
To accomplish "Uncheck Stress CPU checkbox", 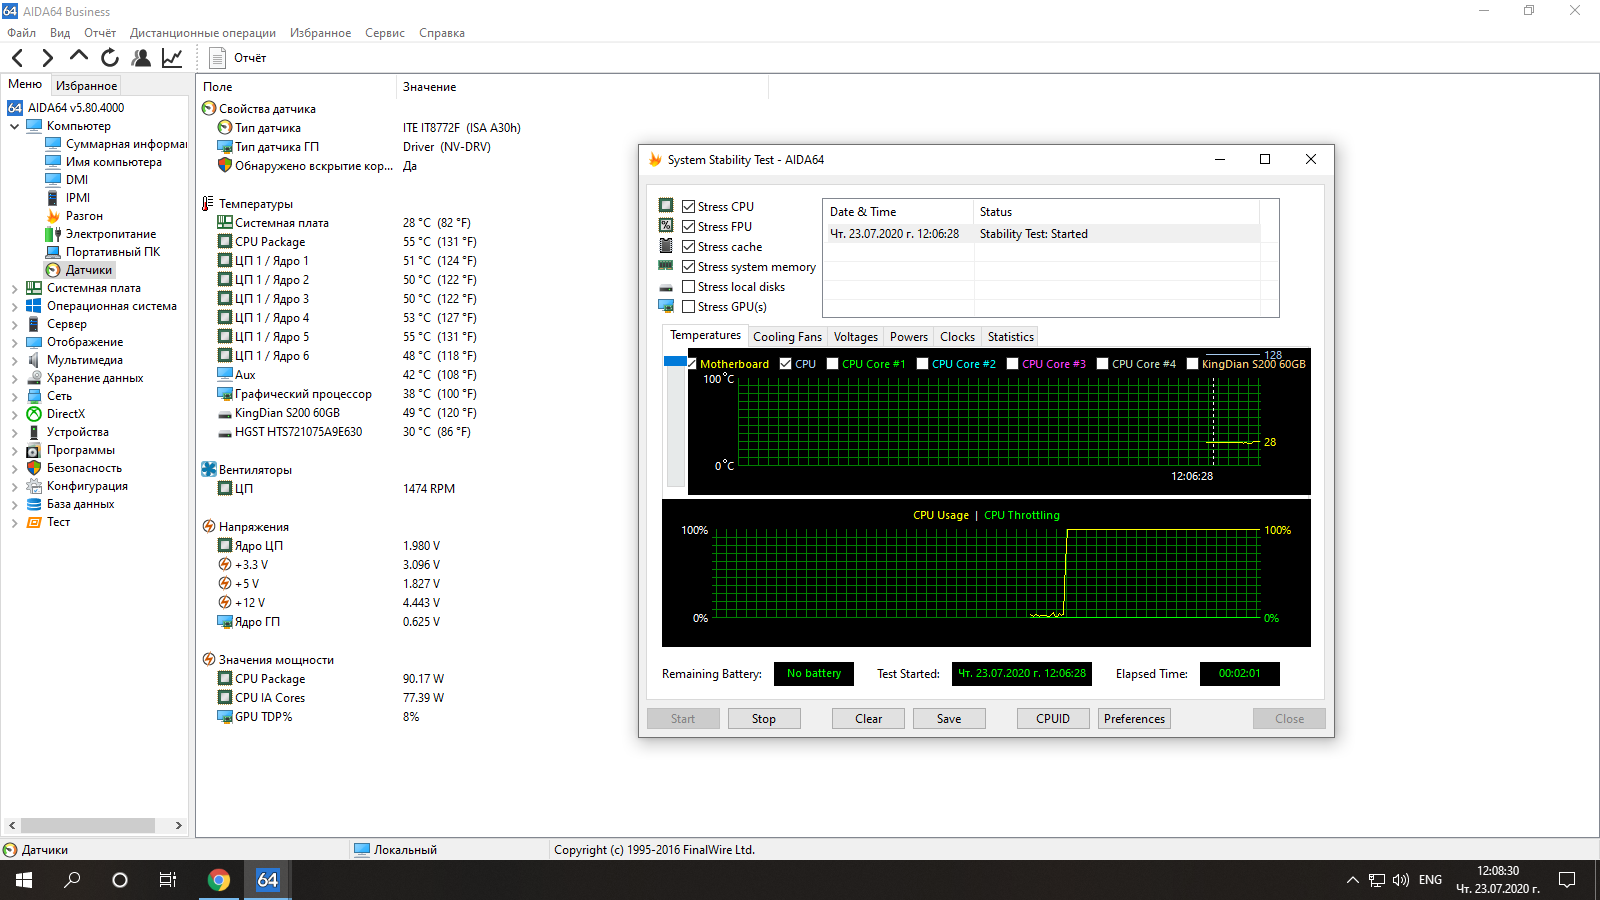I will (689, 207).
